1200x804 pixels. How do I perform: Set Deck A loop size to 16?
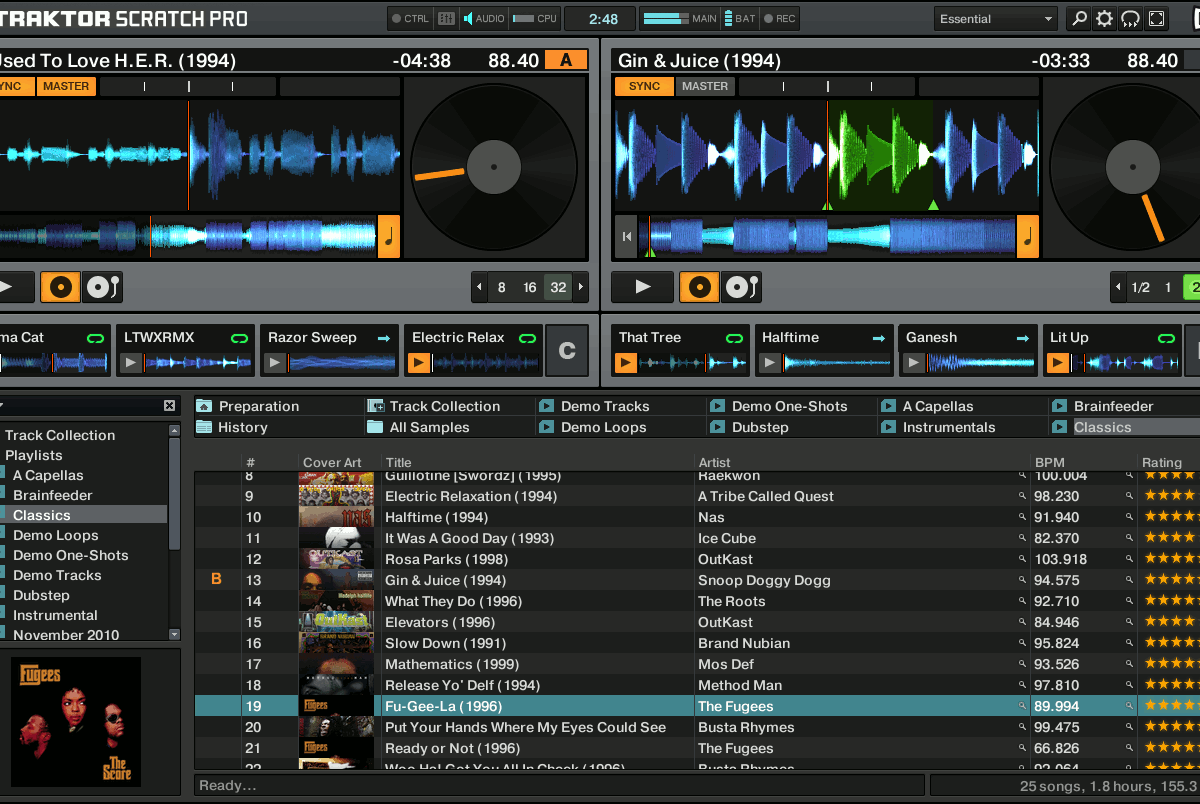[530, 287]
